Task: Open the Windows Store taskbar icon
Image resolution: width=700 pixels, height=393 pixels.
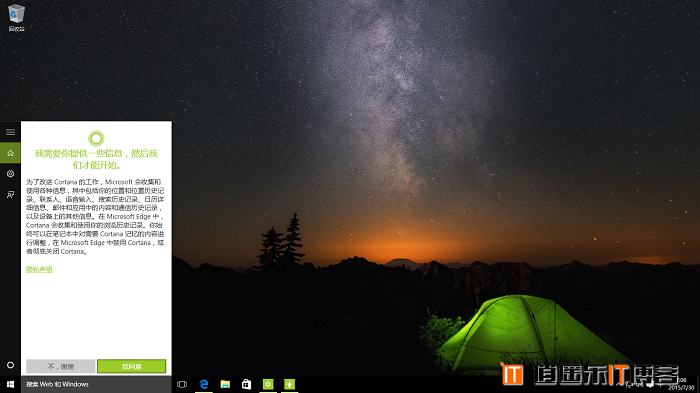Action: [246, 384]
